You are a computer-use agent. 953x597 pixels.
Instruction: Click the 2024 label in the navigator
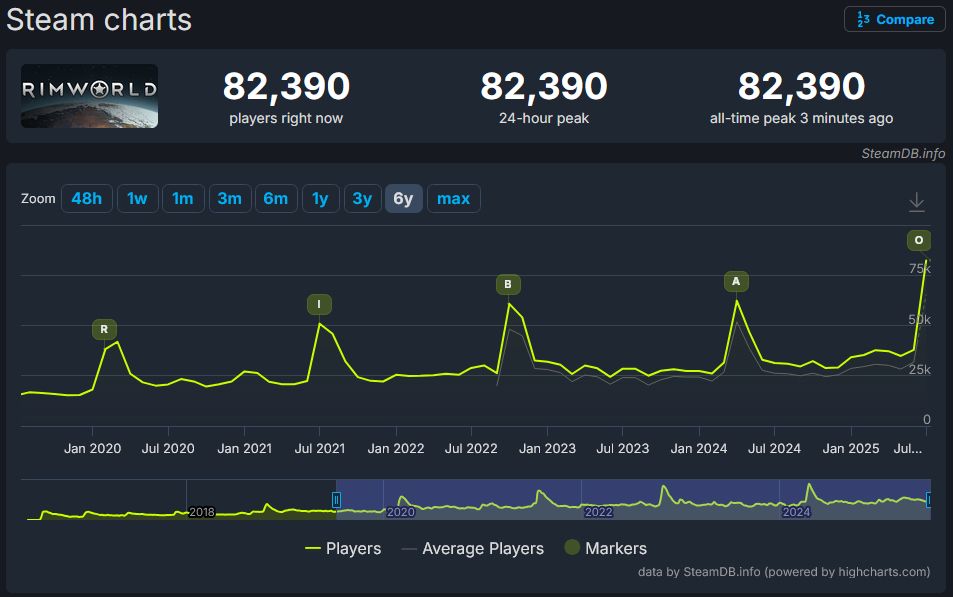click(796, 512)
